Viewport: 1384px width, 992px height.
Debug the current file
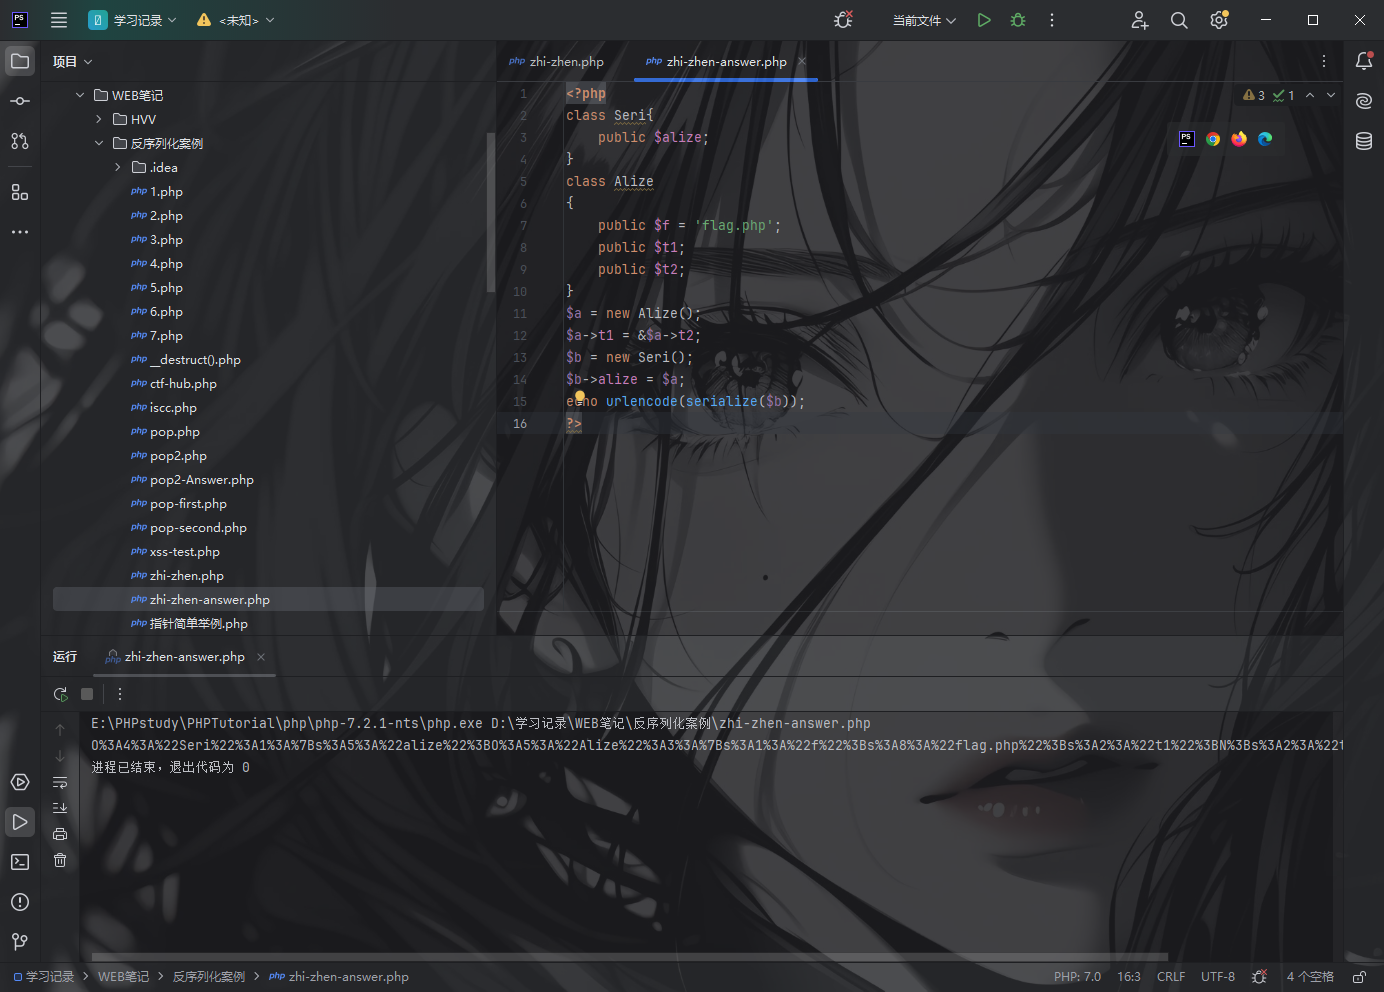click(1018, 20)
